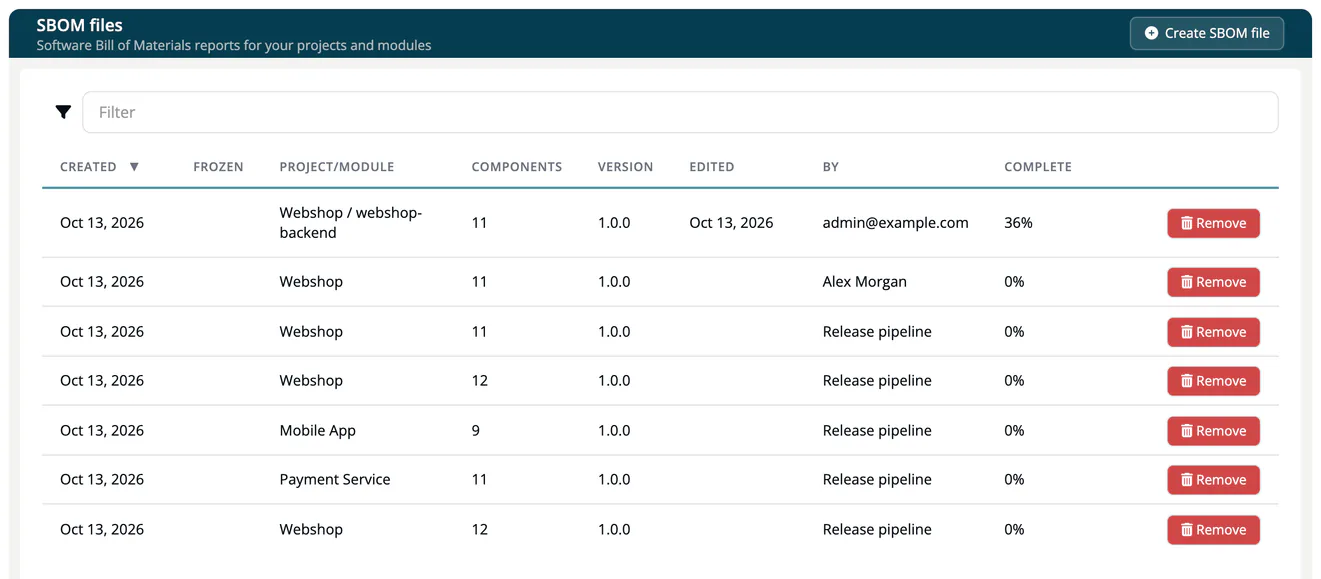Screen dimensions: 1321x579
Task: Click Mobile App's Release pipeline author
Action: point(877,431)
